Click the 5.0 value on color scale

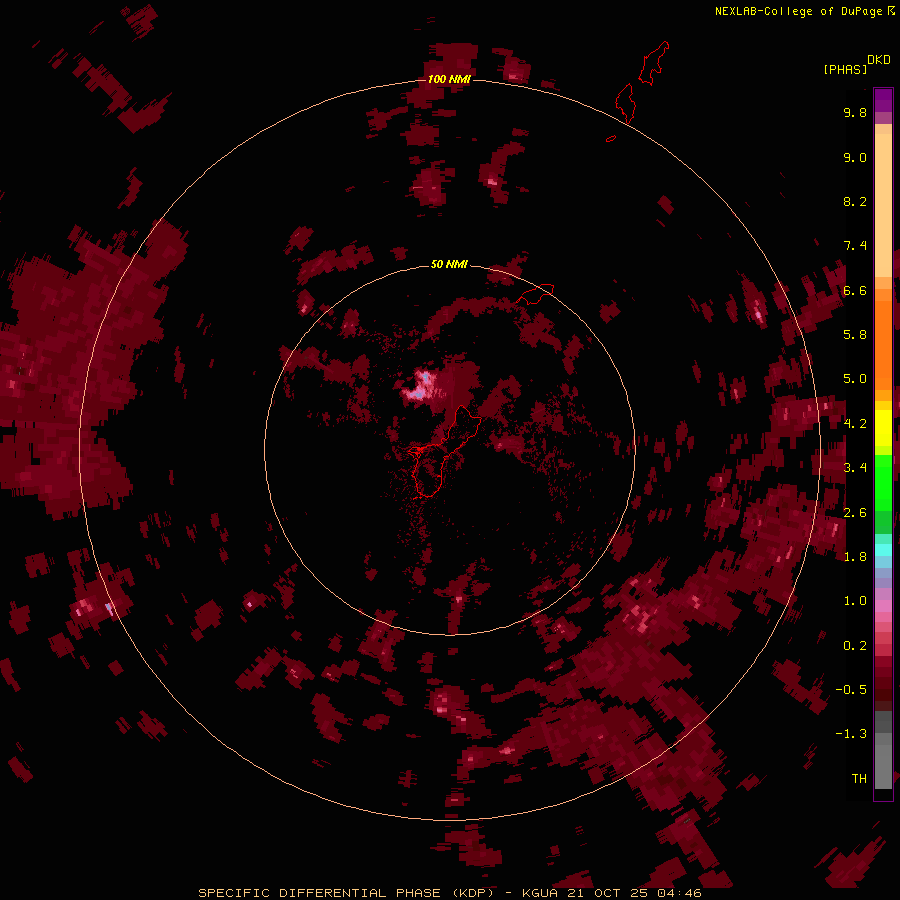point(855,379)
